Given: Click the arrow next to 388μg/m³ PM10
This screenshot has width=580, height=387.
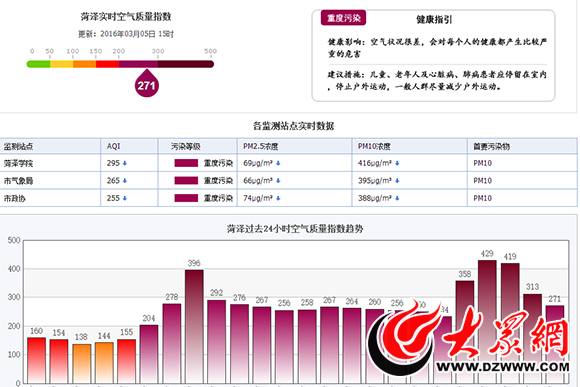Looking at the screenshot, I should [x=397, y=198].
